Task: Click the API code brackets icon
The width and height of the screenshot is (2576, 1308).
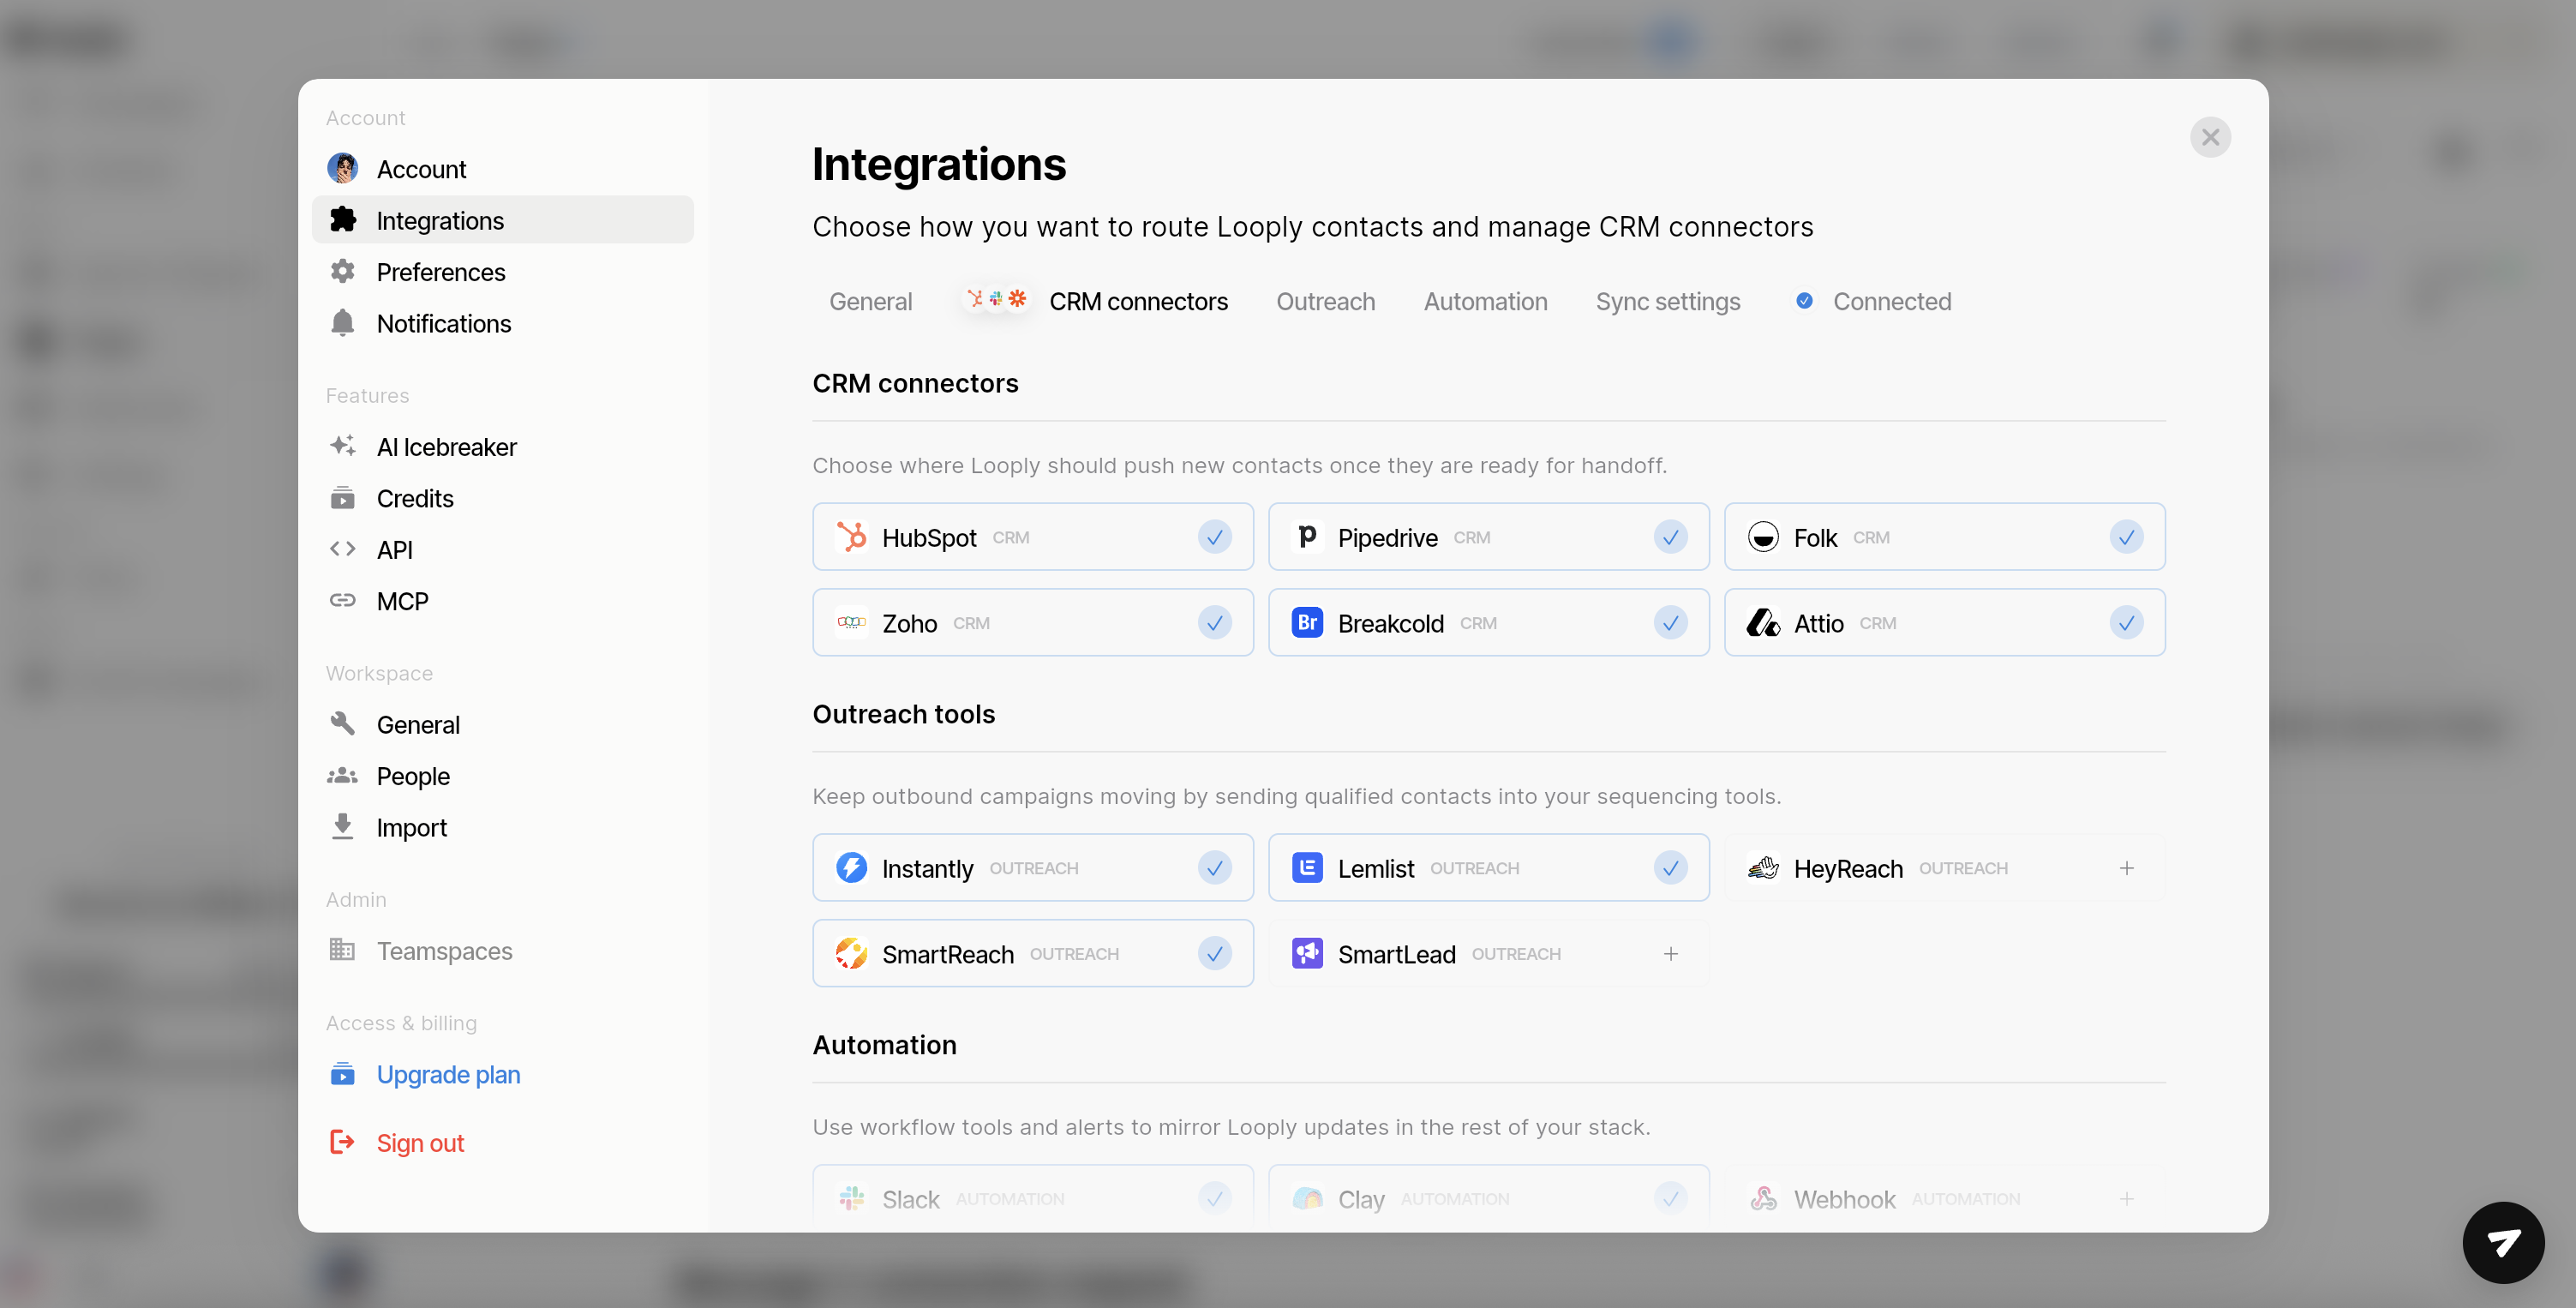Action: pos(343,548)
